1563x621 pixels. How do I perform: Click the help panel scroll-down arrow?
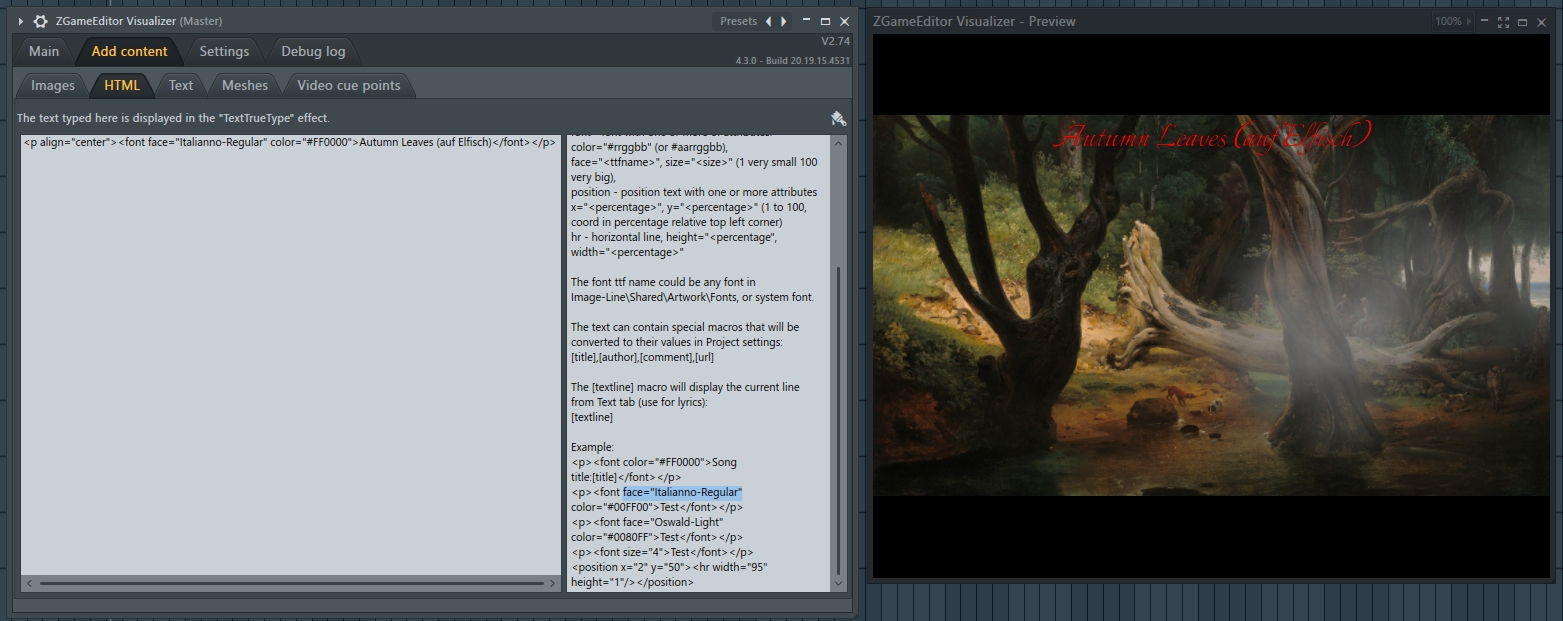pyautogui.click(x=839, y=583)
